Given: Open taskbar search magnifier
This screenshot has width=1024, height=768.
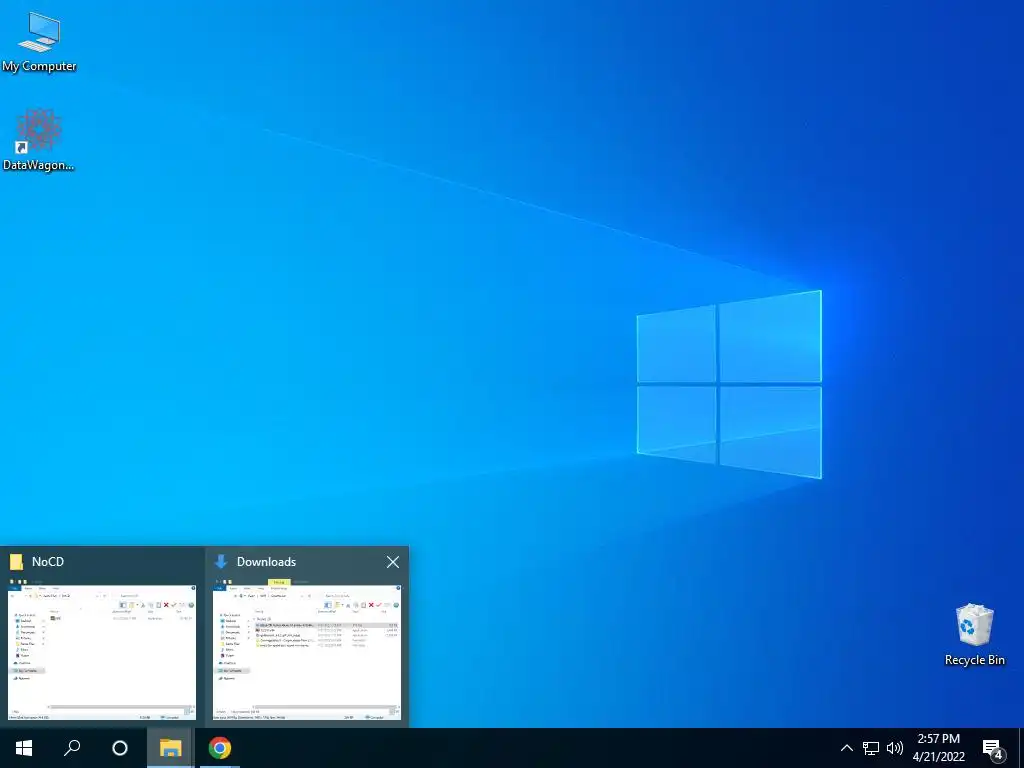Looking at the screenshot, I should (x=72, y=748).
